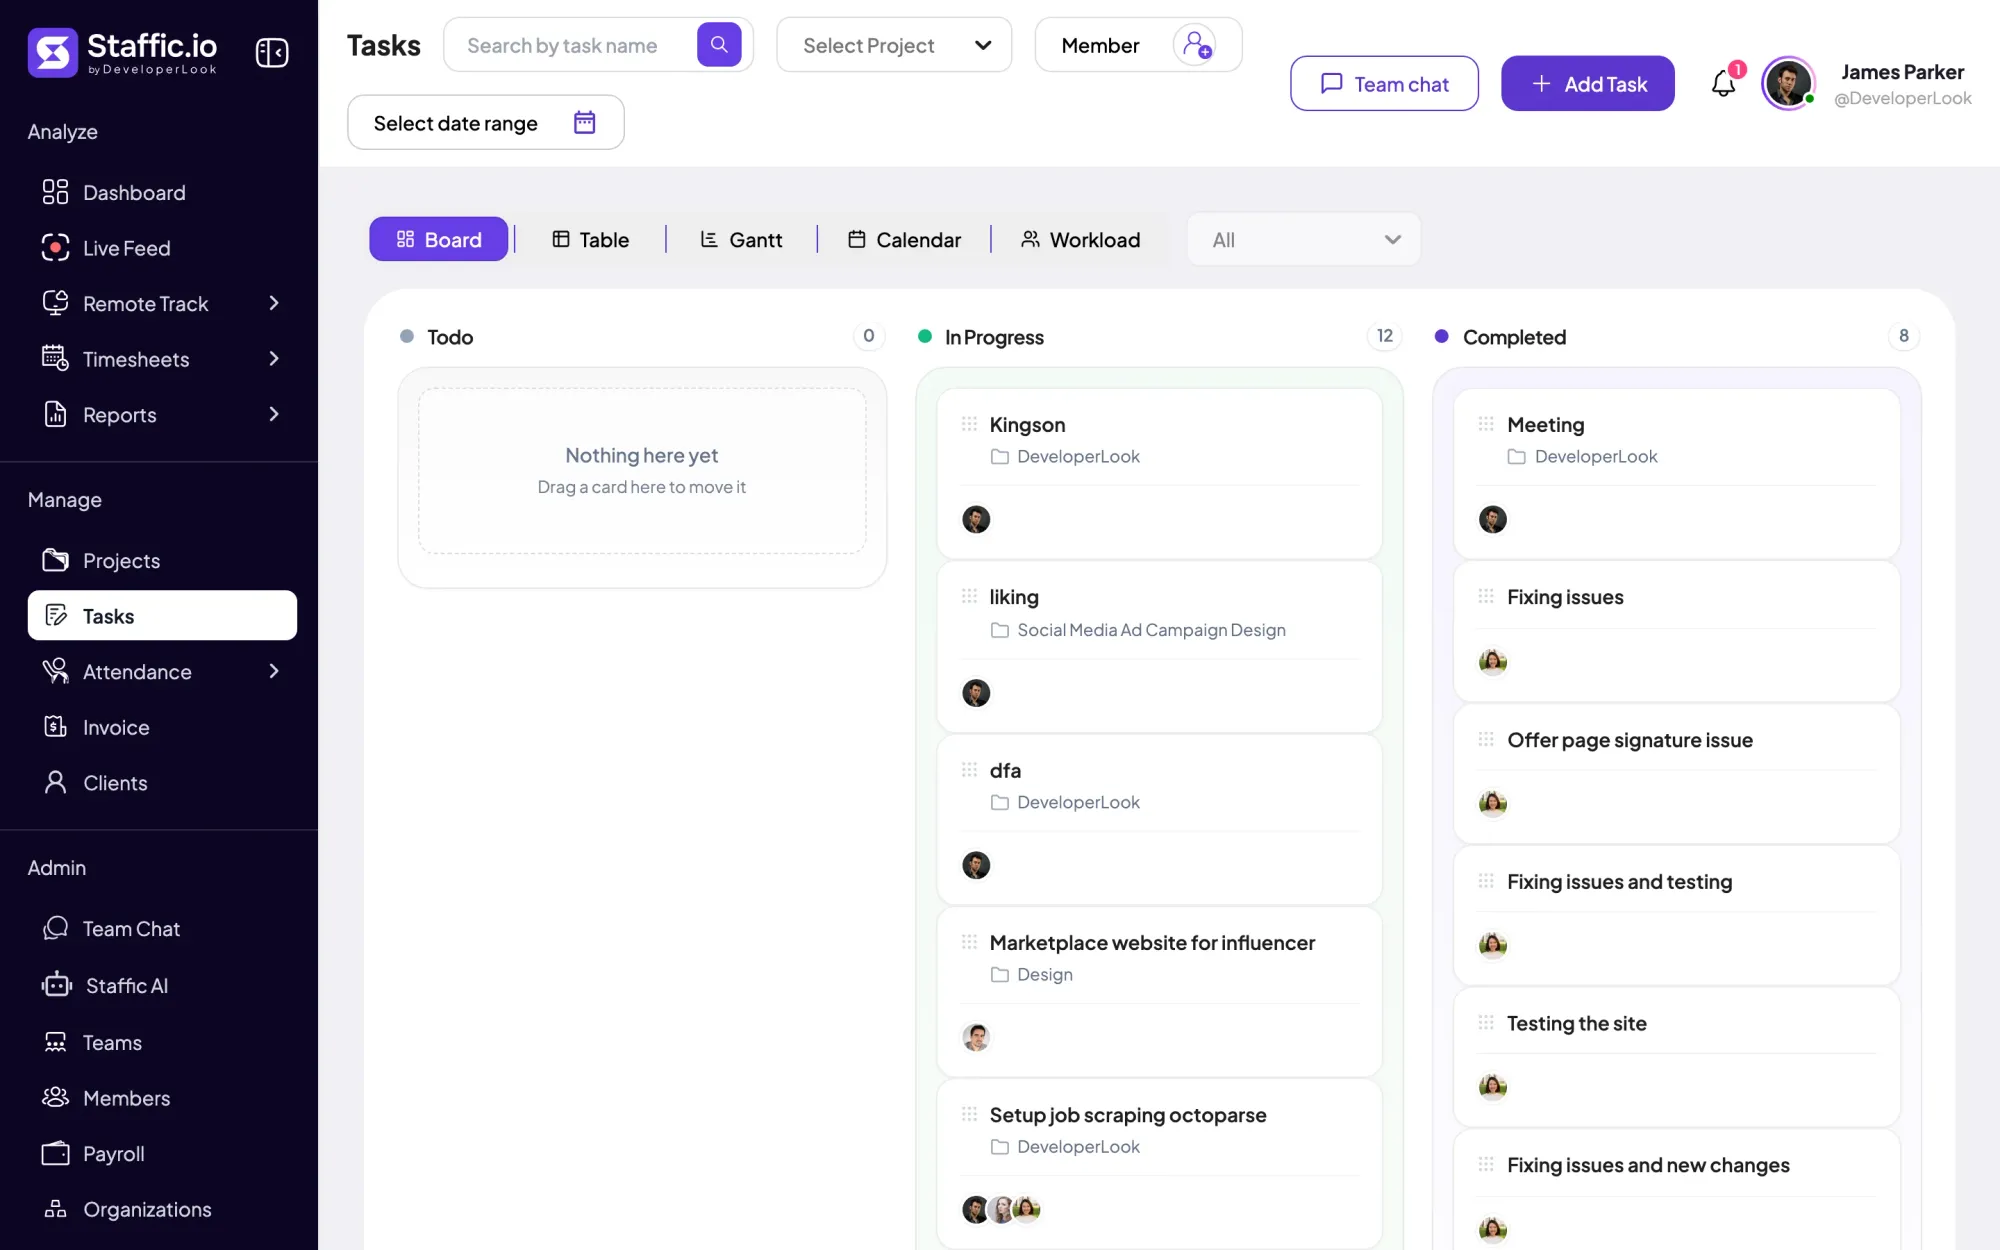Click the Todo column header
This screenshot has height=1250, width=2000.
pyautogui.click(x=450, y=337)
